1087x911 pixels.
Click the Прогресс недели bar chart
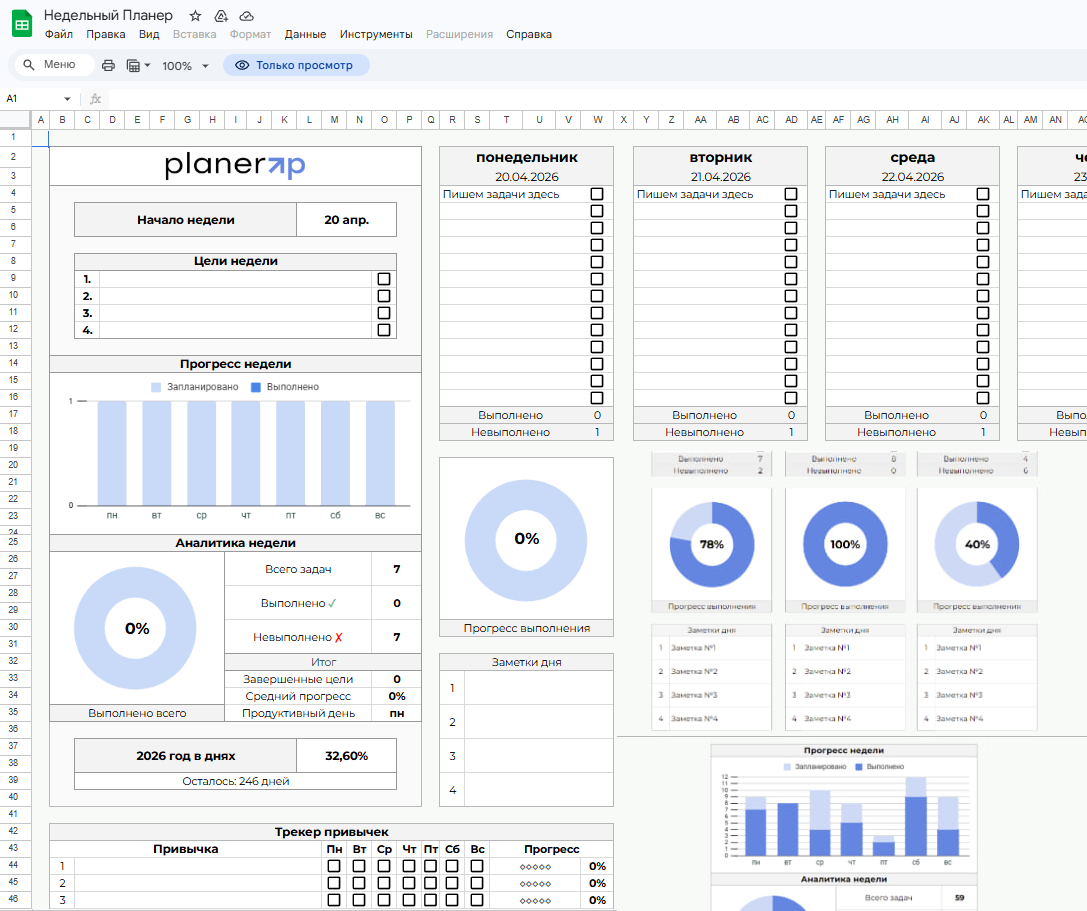click(236, 452)
